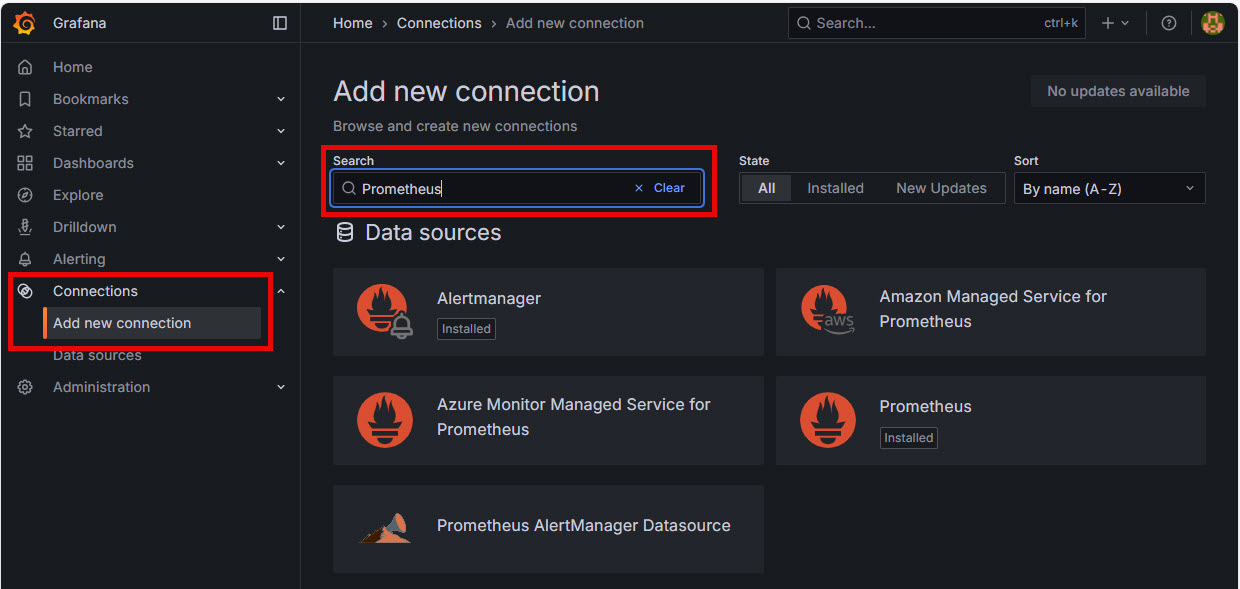This screenshot has height=589, width=1240.
Task: Click the Explore compass icon
Action: click(x=26, y=195)
